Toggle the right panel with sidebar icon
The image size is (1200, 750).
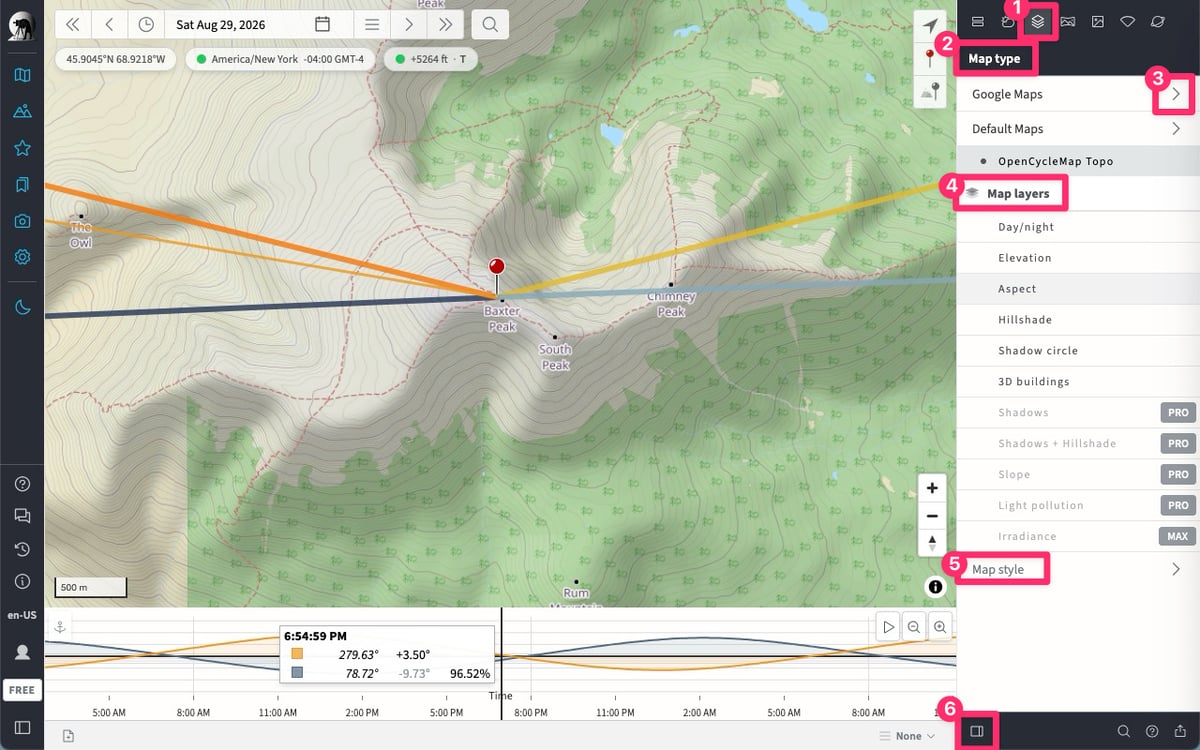[977, 731]
